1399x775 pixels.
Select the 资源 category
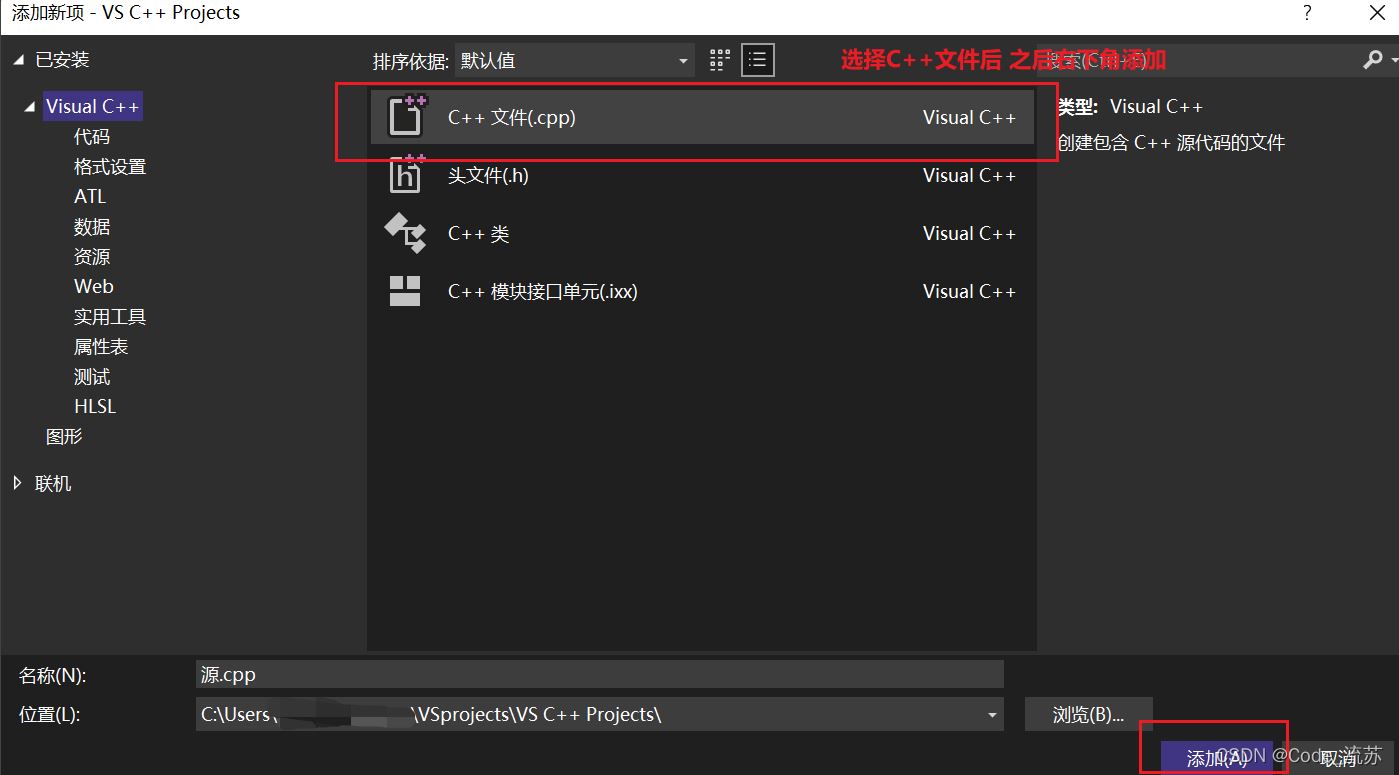[92, 257]
